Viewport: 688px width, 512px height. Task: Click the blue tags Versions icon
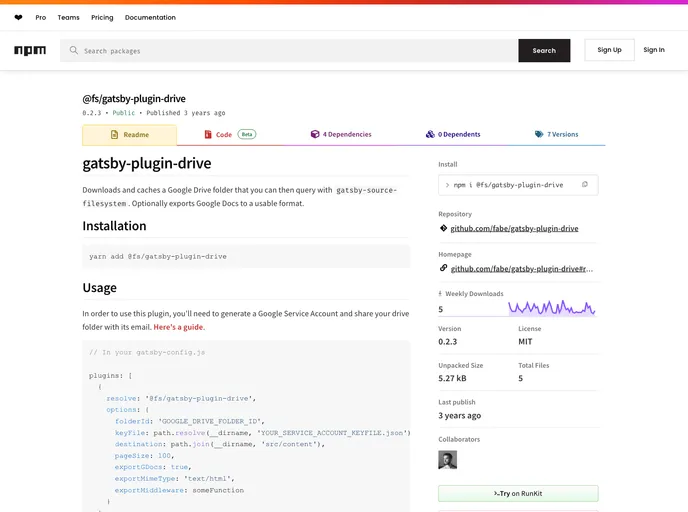539,134
